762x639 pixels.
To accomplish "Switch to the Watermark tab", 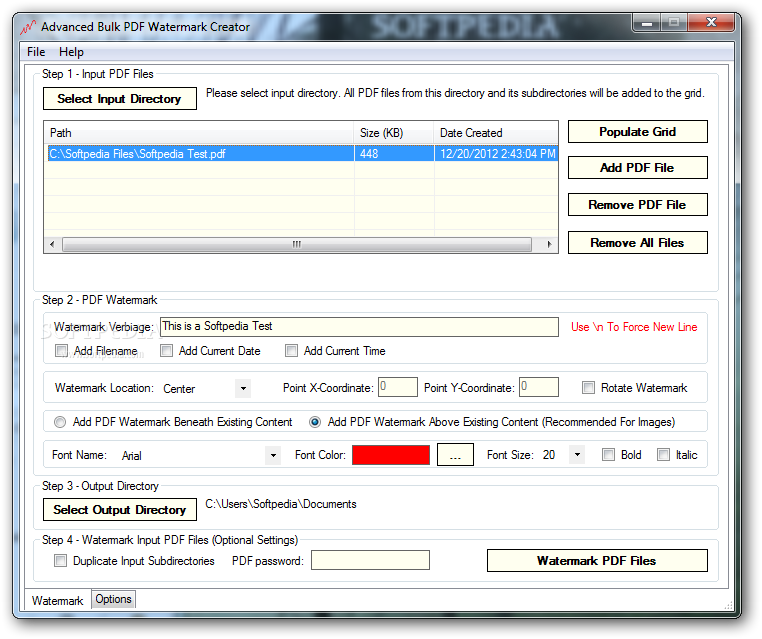I will coord(57,601).
